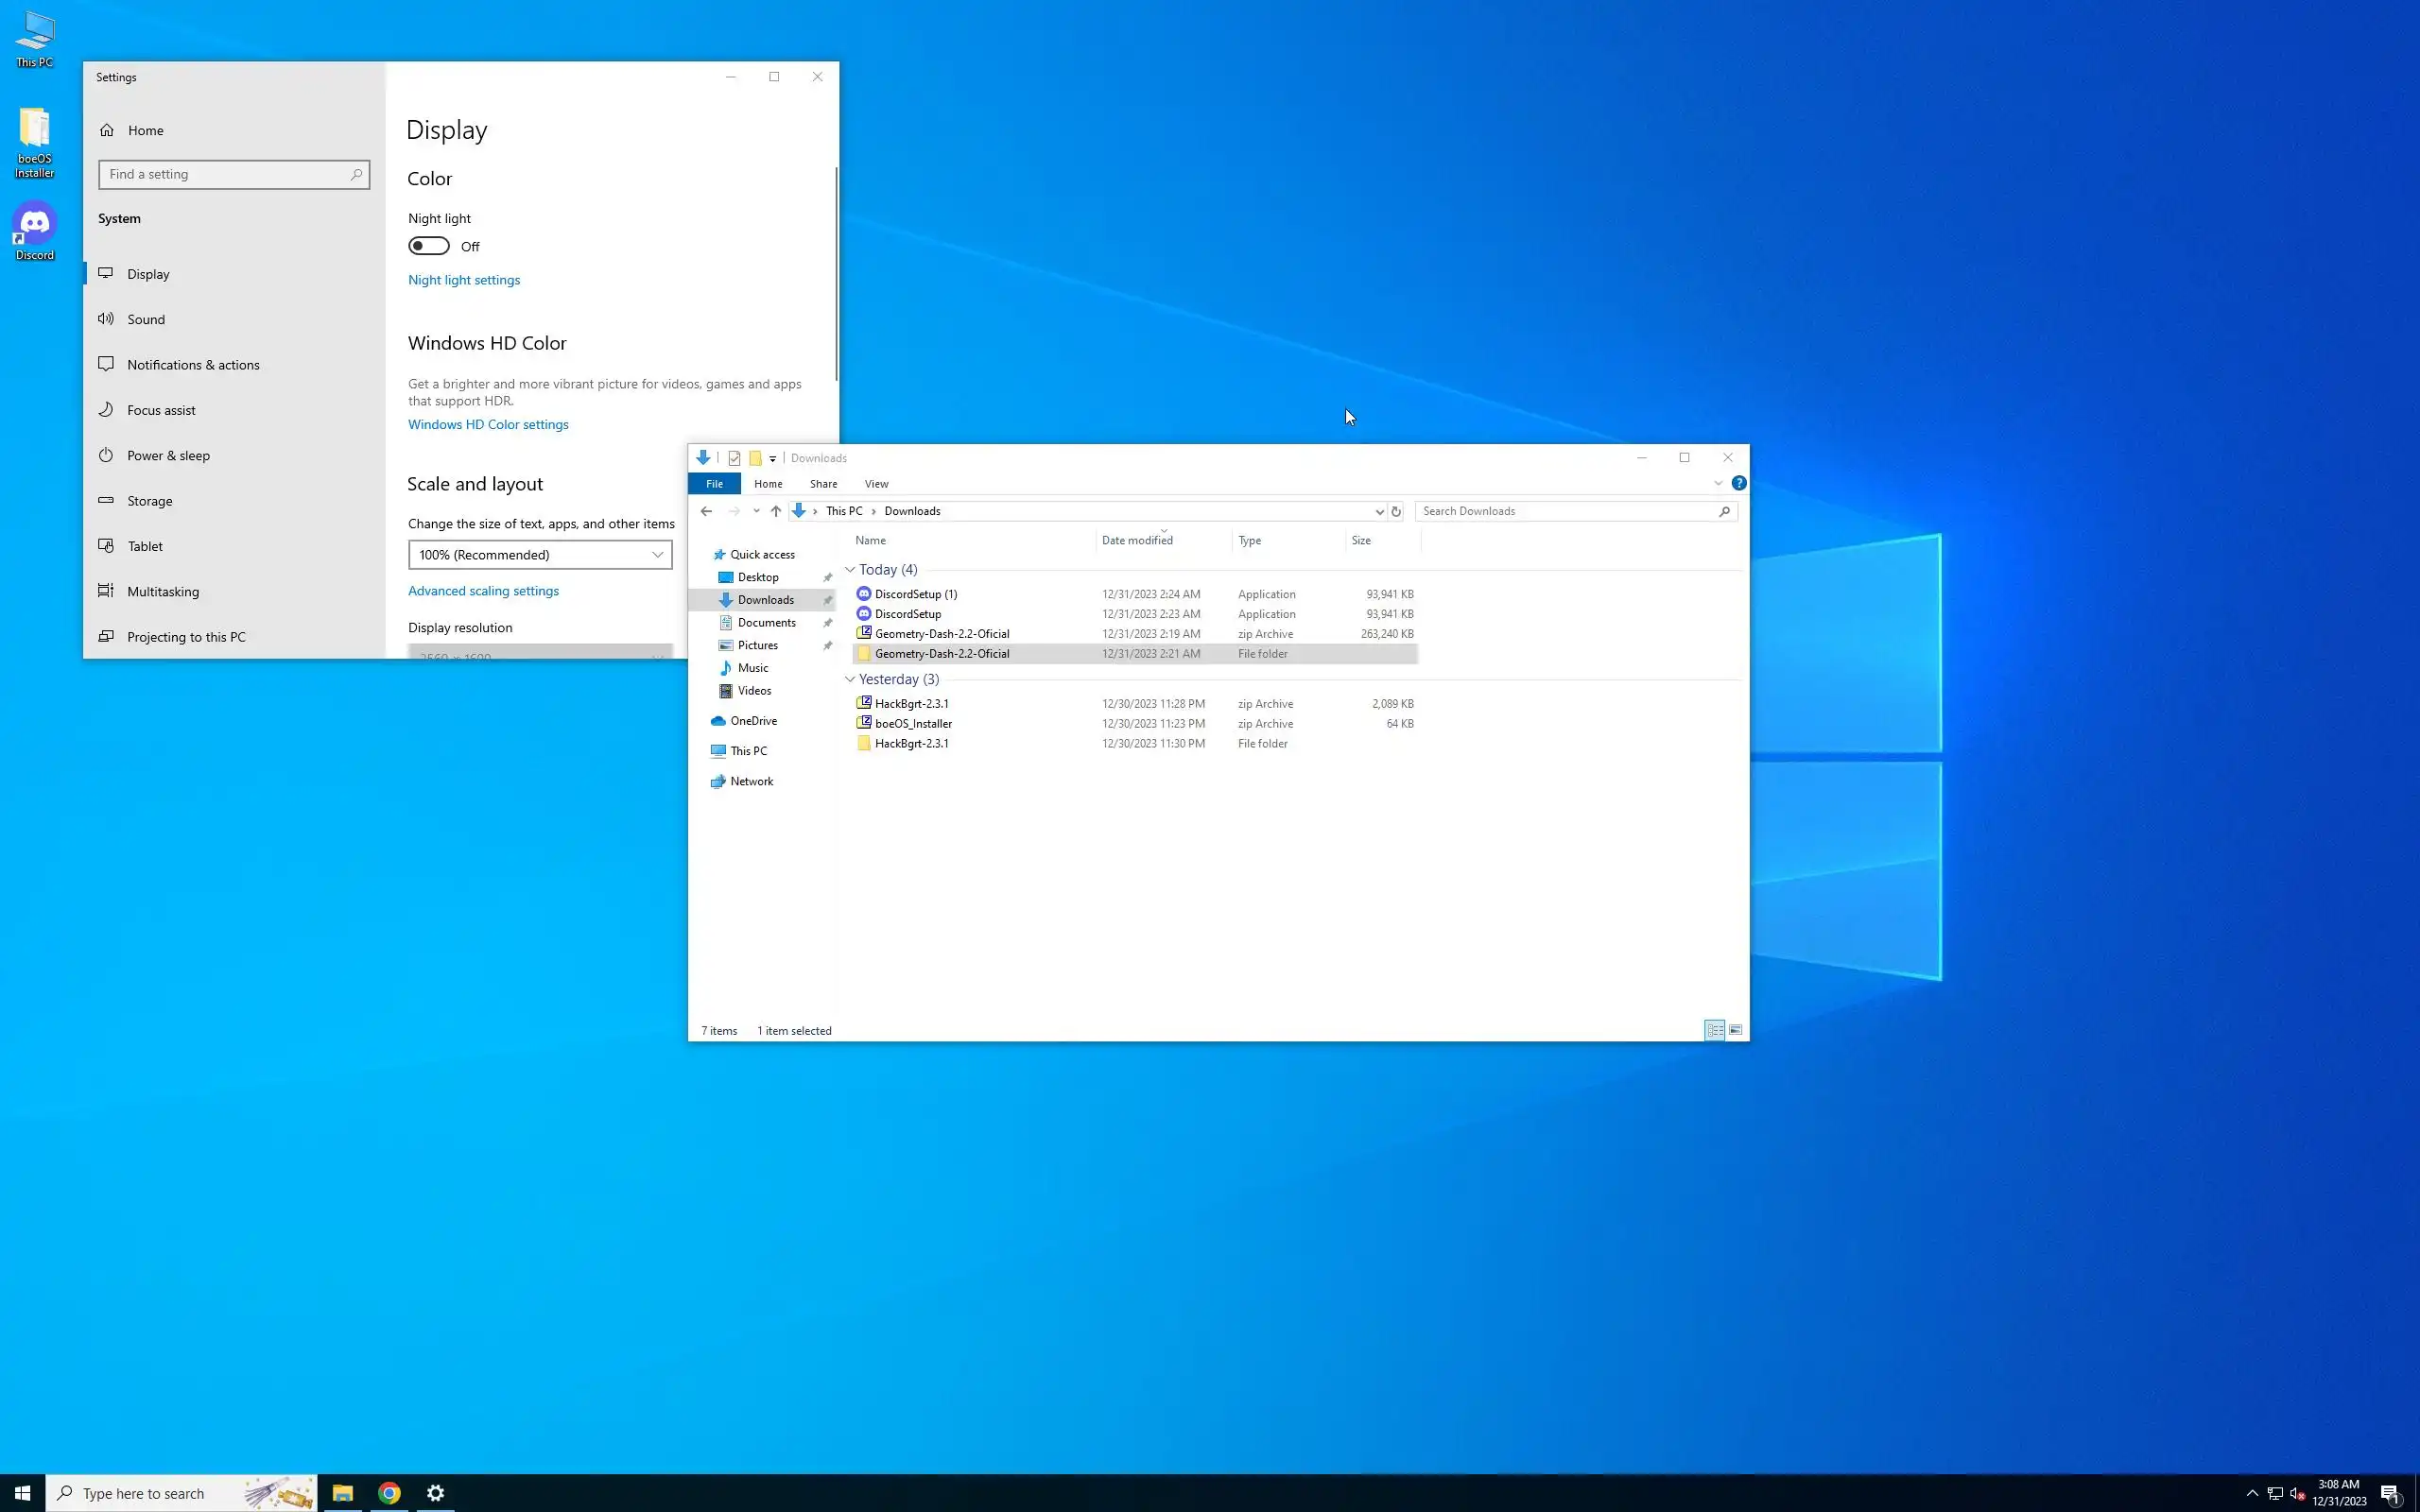Collapse the Yesterday file group
Viewport: 2420px width, 1512px height.
[x=850, y=680]
